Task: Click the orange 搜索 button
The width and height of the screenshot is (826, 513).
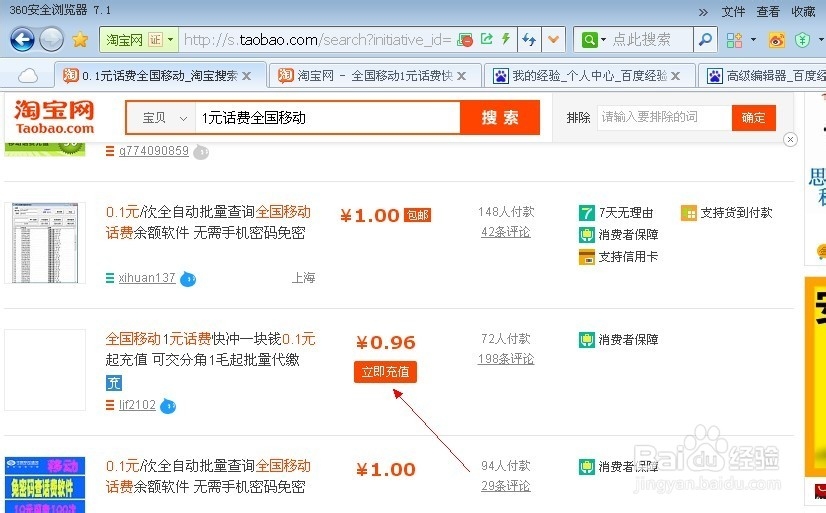Action: coord(500,117)
